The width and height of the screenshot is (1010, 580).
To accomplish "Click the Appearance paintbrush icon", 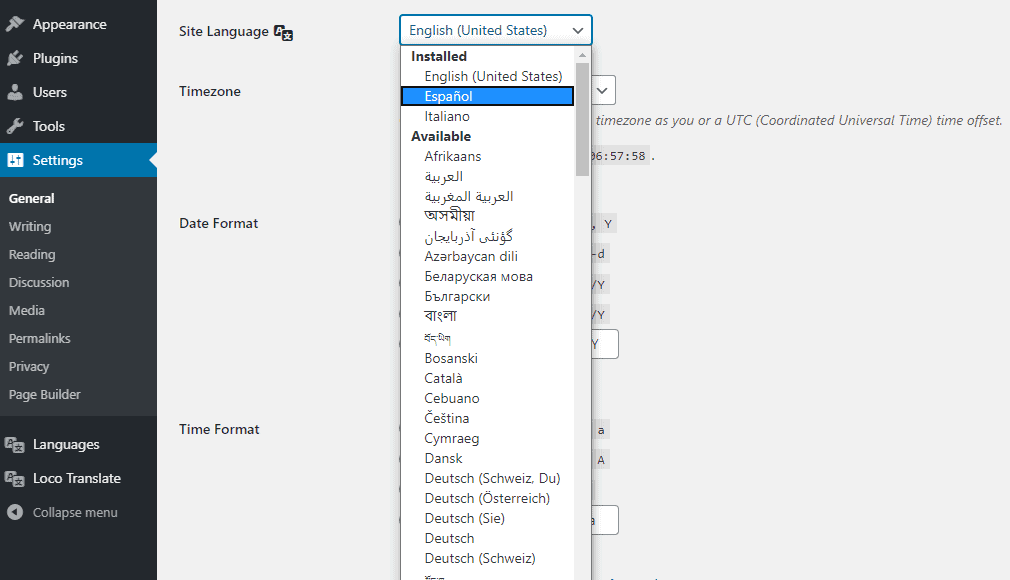I will 15,24.
